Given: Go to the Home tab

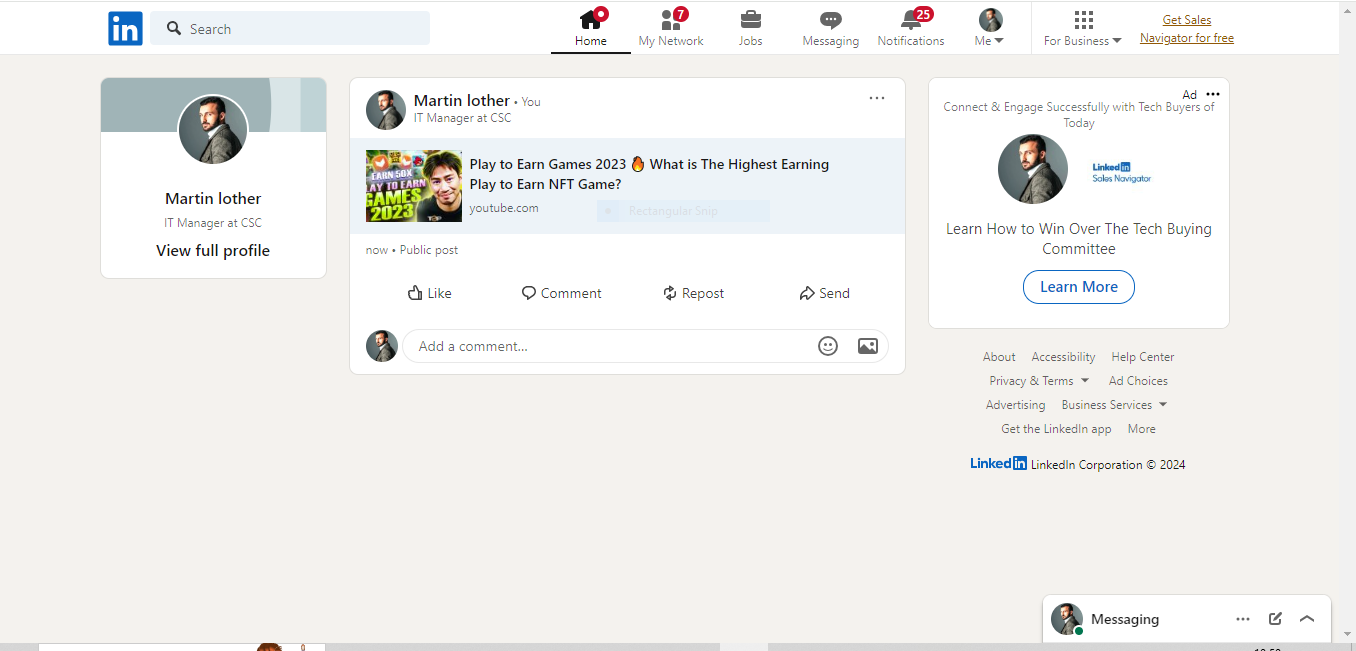Looking at the screenshot, I should [x=591, y=28].
